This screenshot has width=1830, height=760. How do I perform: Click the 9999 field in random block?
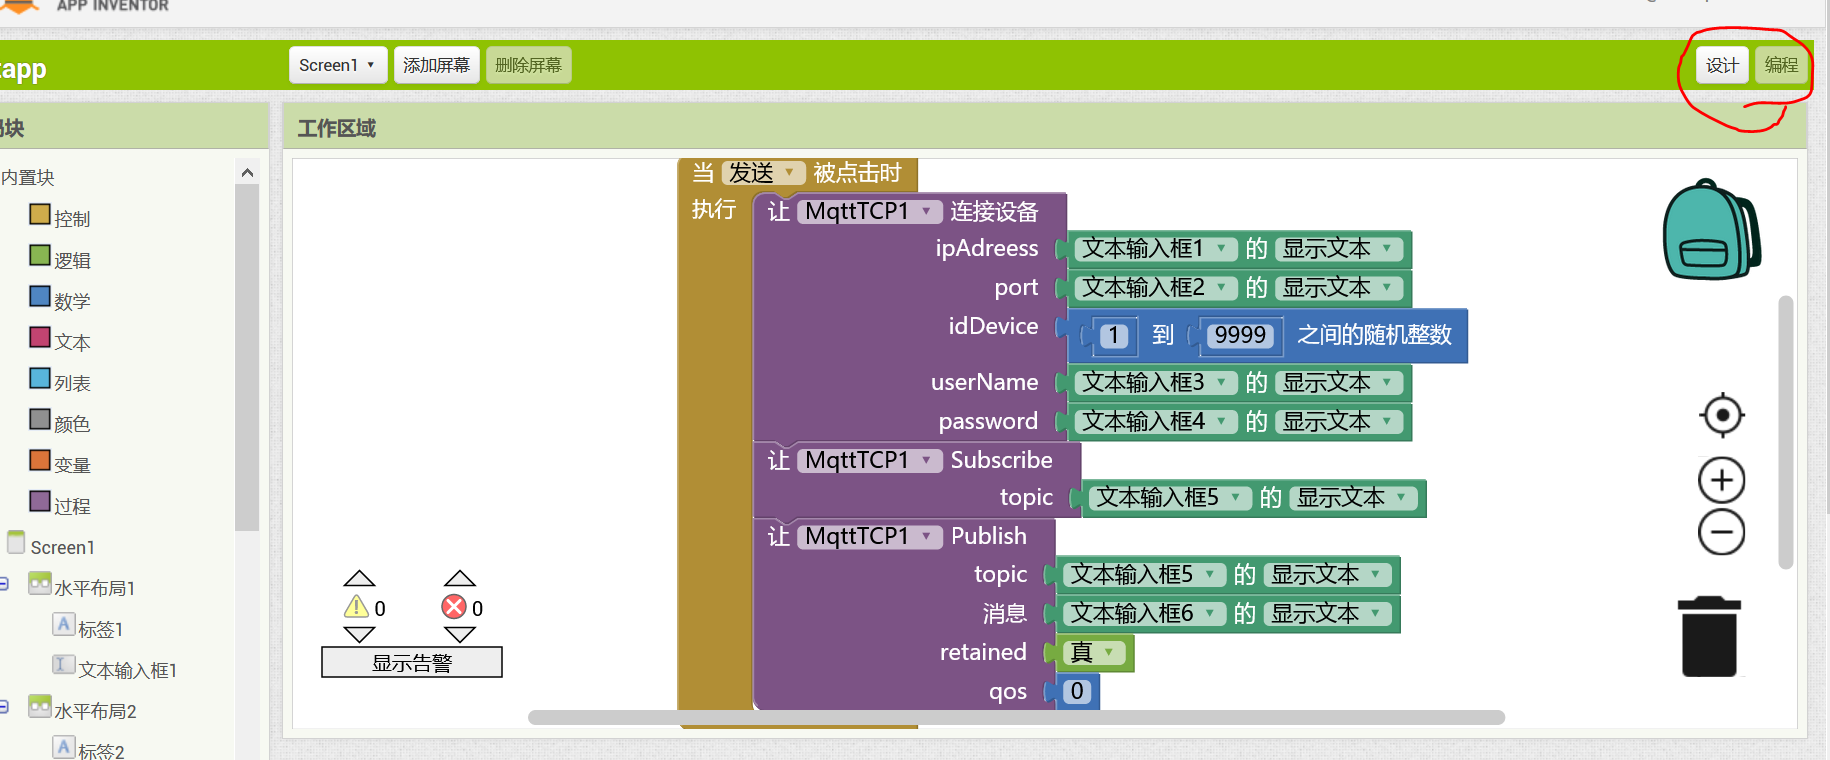[x=1240, y=335]
